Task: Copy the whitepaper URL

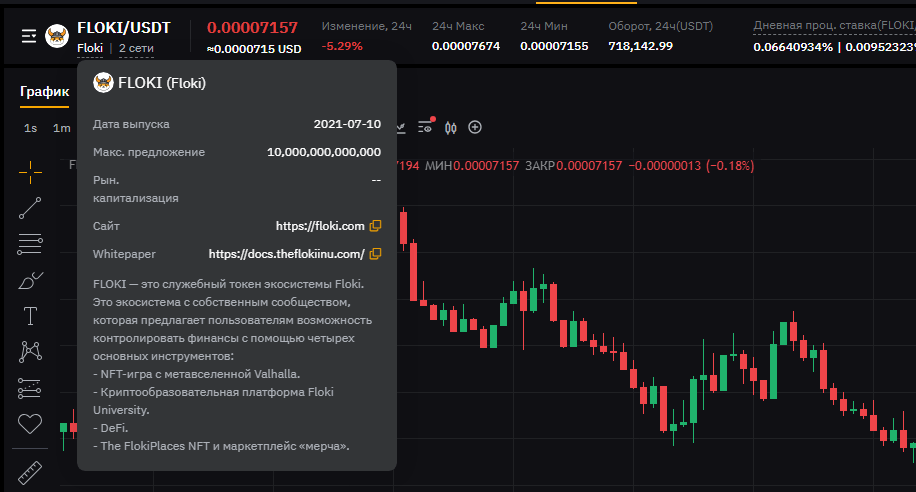Action: click(376, 254)
